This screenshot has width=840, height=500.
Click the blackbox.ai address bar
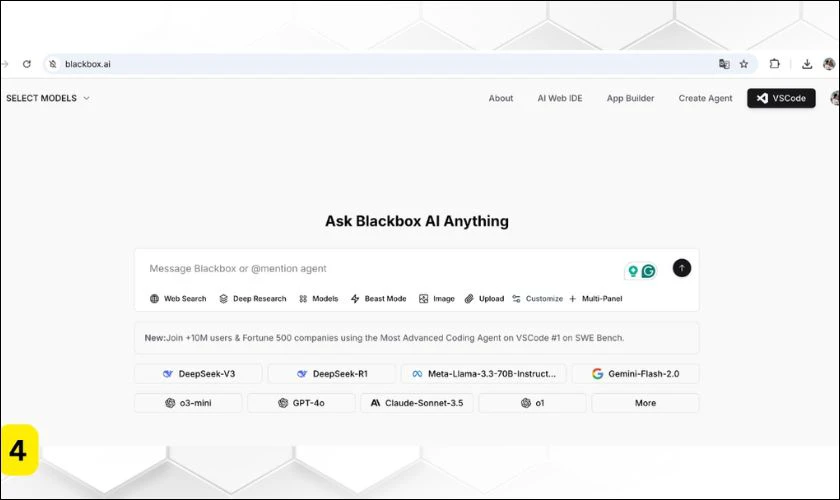(x=400, y=64)
